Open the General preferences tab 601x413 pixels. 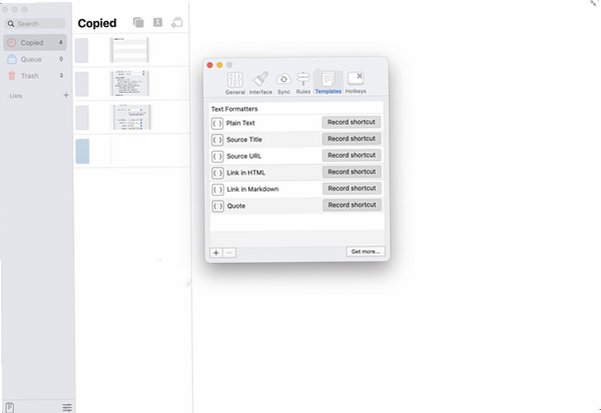point(235,83)
